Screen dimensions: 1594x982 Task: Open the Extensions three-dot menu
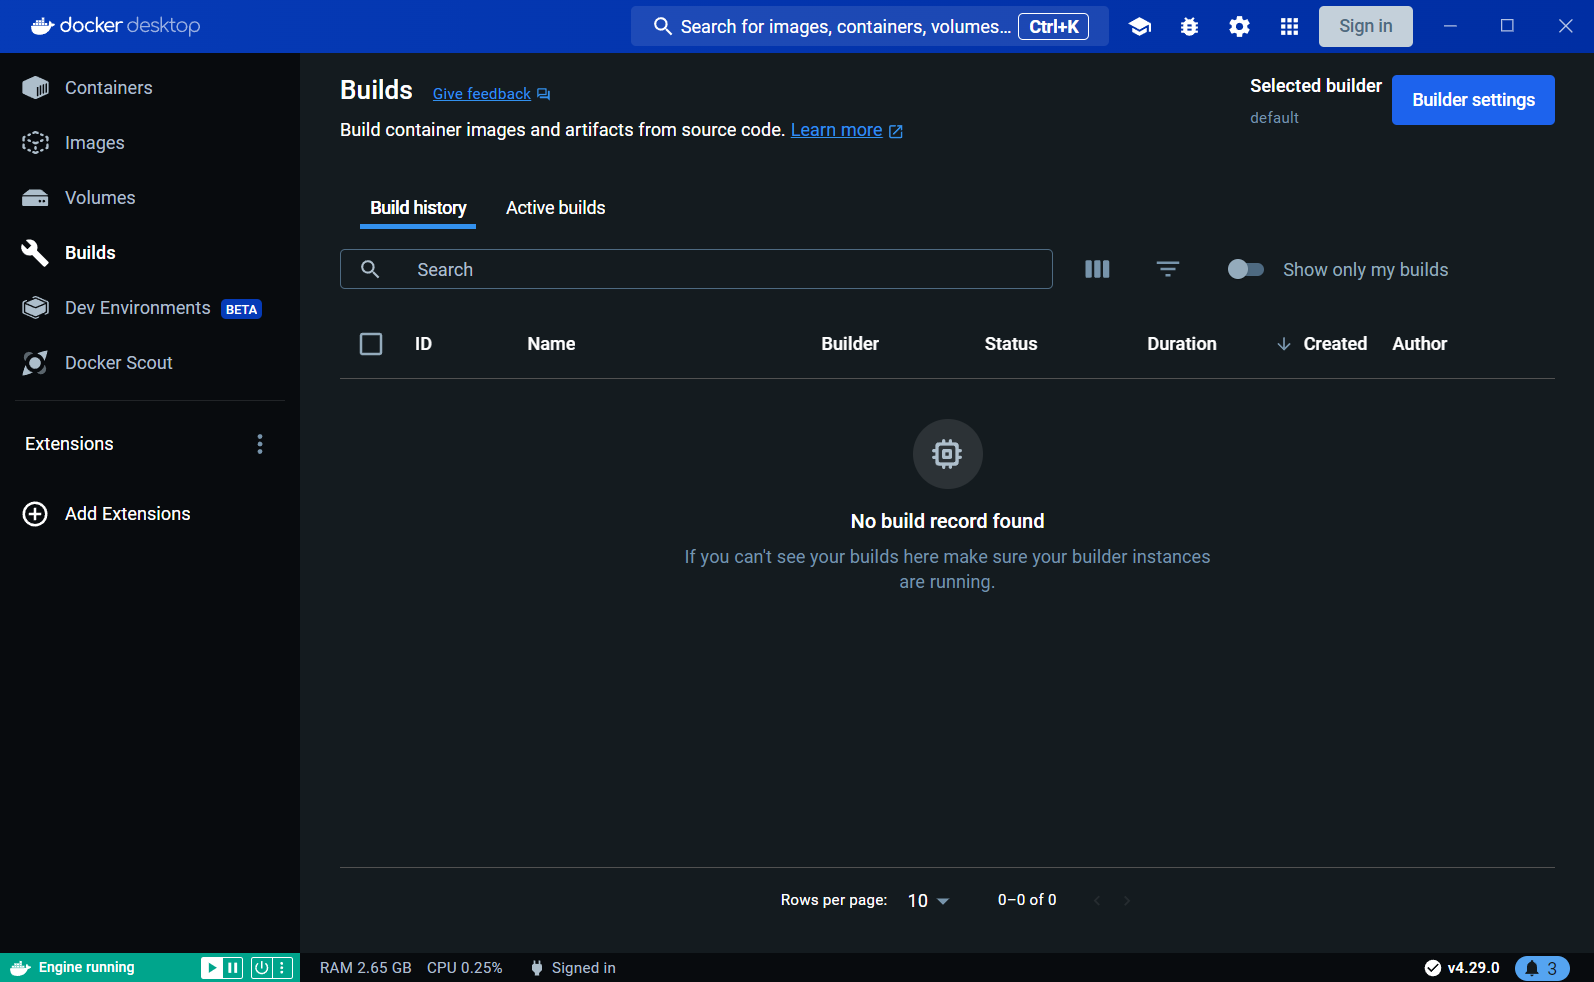coord(260,444)
